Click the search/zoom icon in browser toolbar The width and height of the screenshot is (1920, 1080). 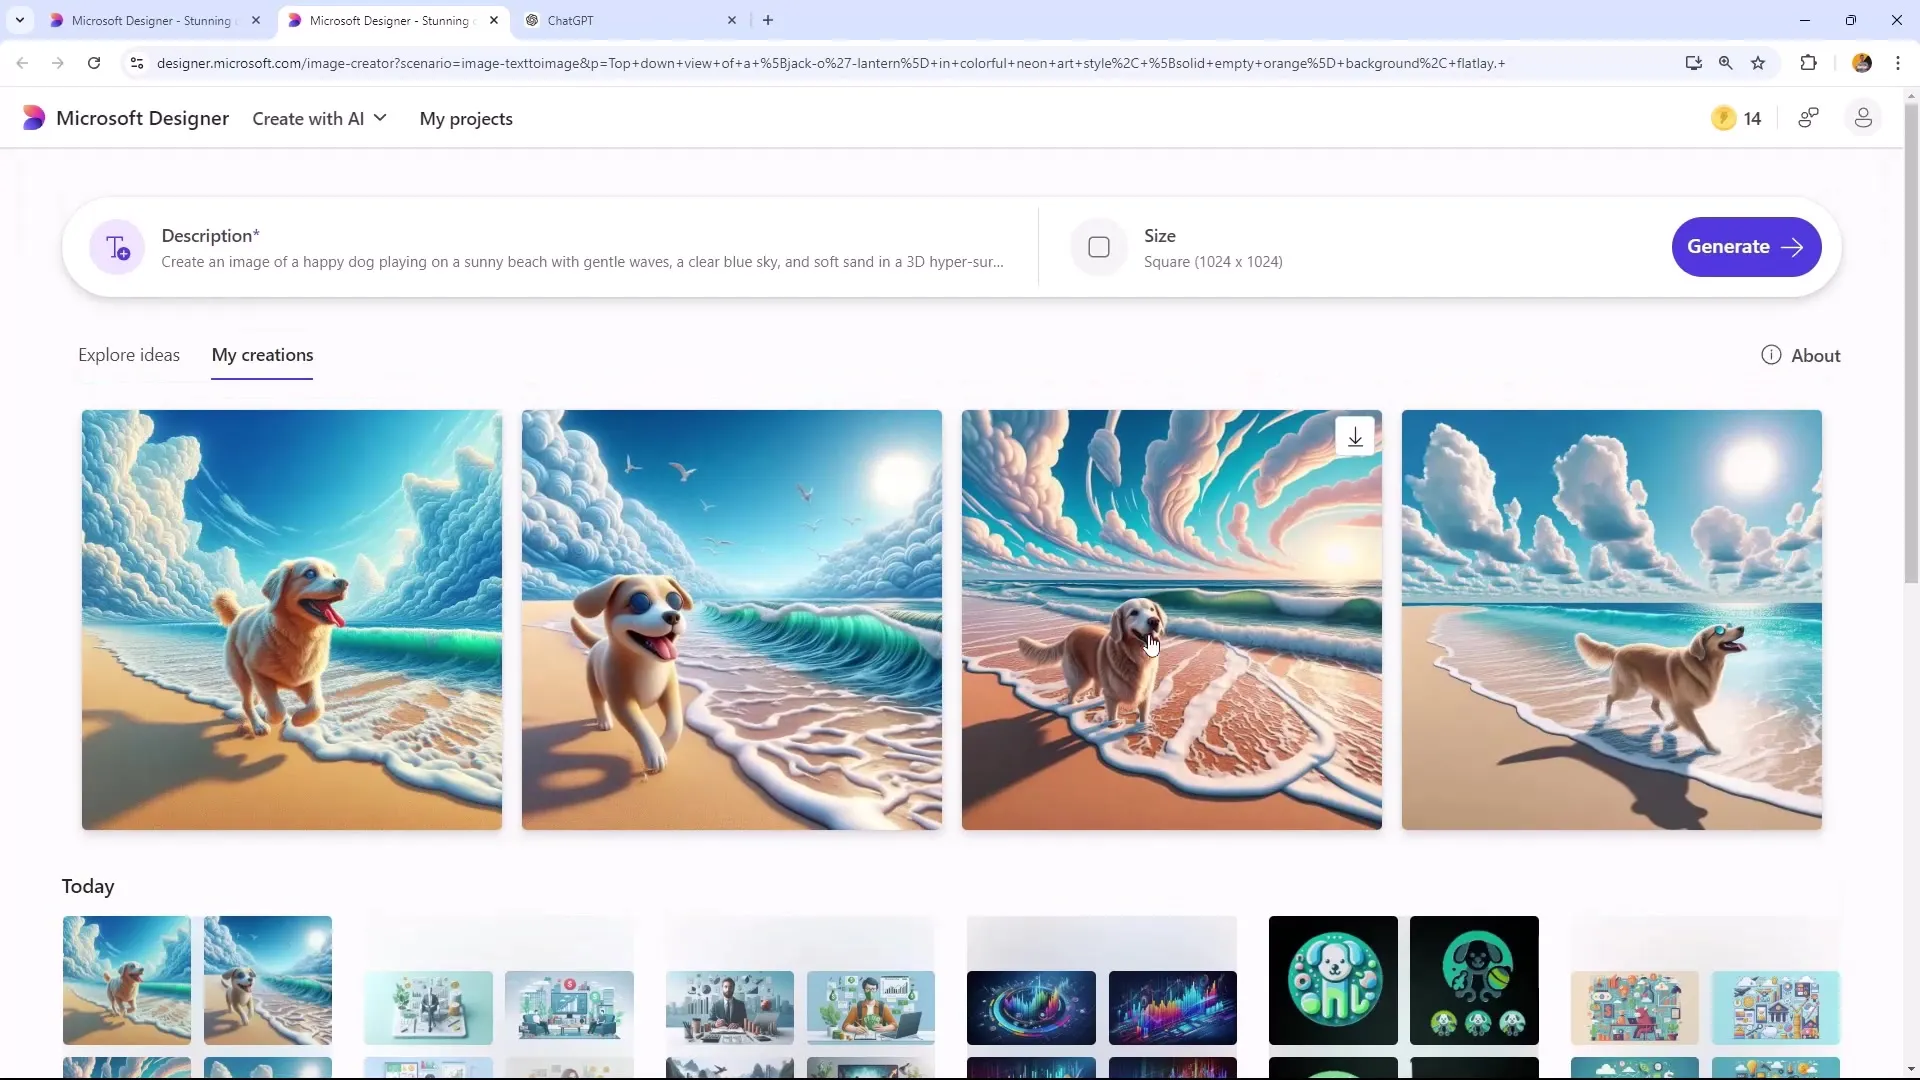click(x=1725, y=62)
